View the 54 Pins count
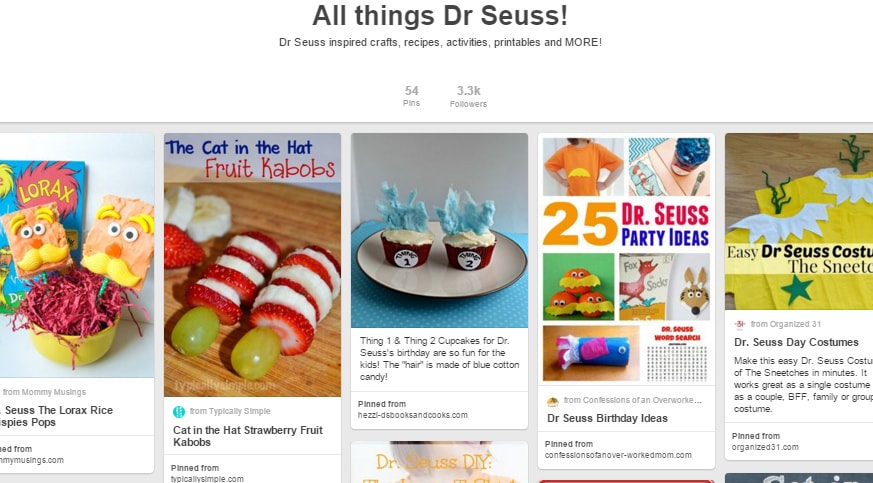The image size is (873, 483). [x=411, y=96]
